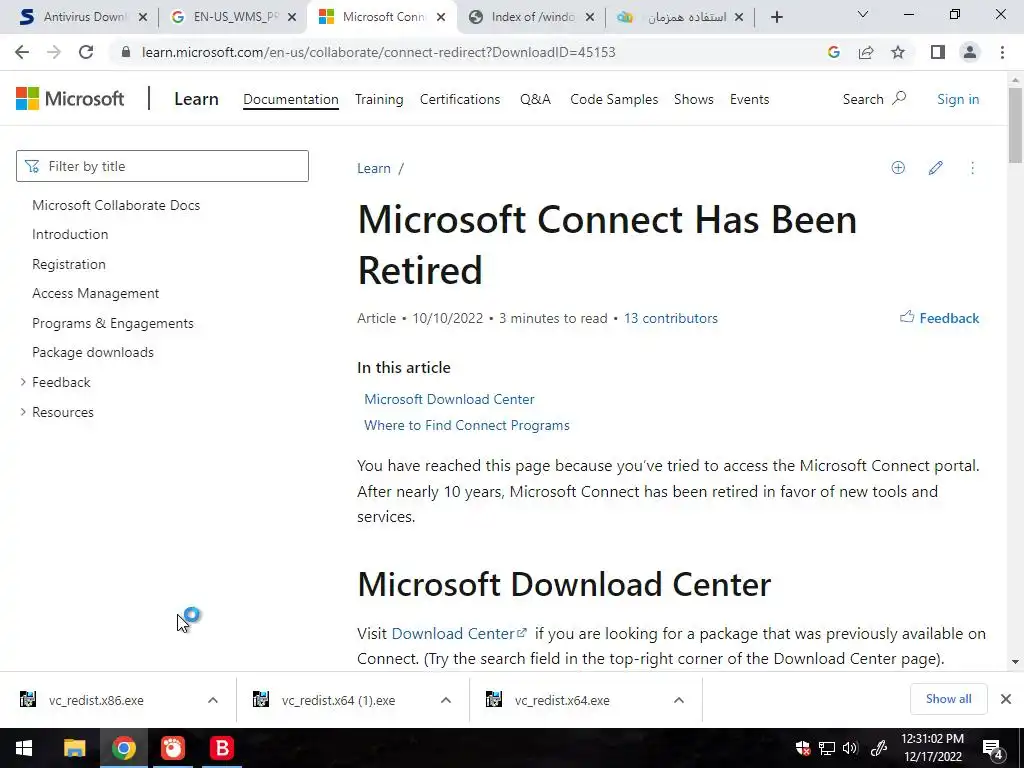Open the Chrome profile avatar
This screenshot has width=1024, height=768.
pyautogui.click(x=970, y=52)
